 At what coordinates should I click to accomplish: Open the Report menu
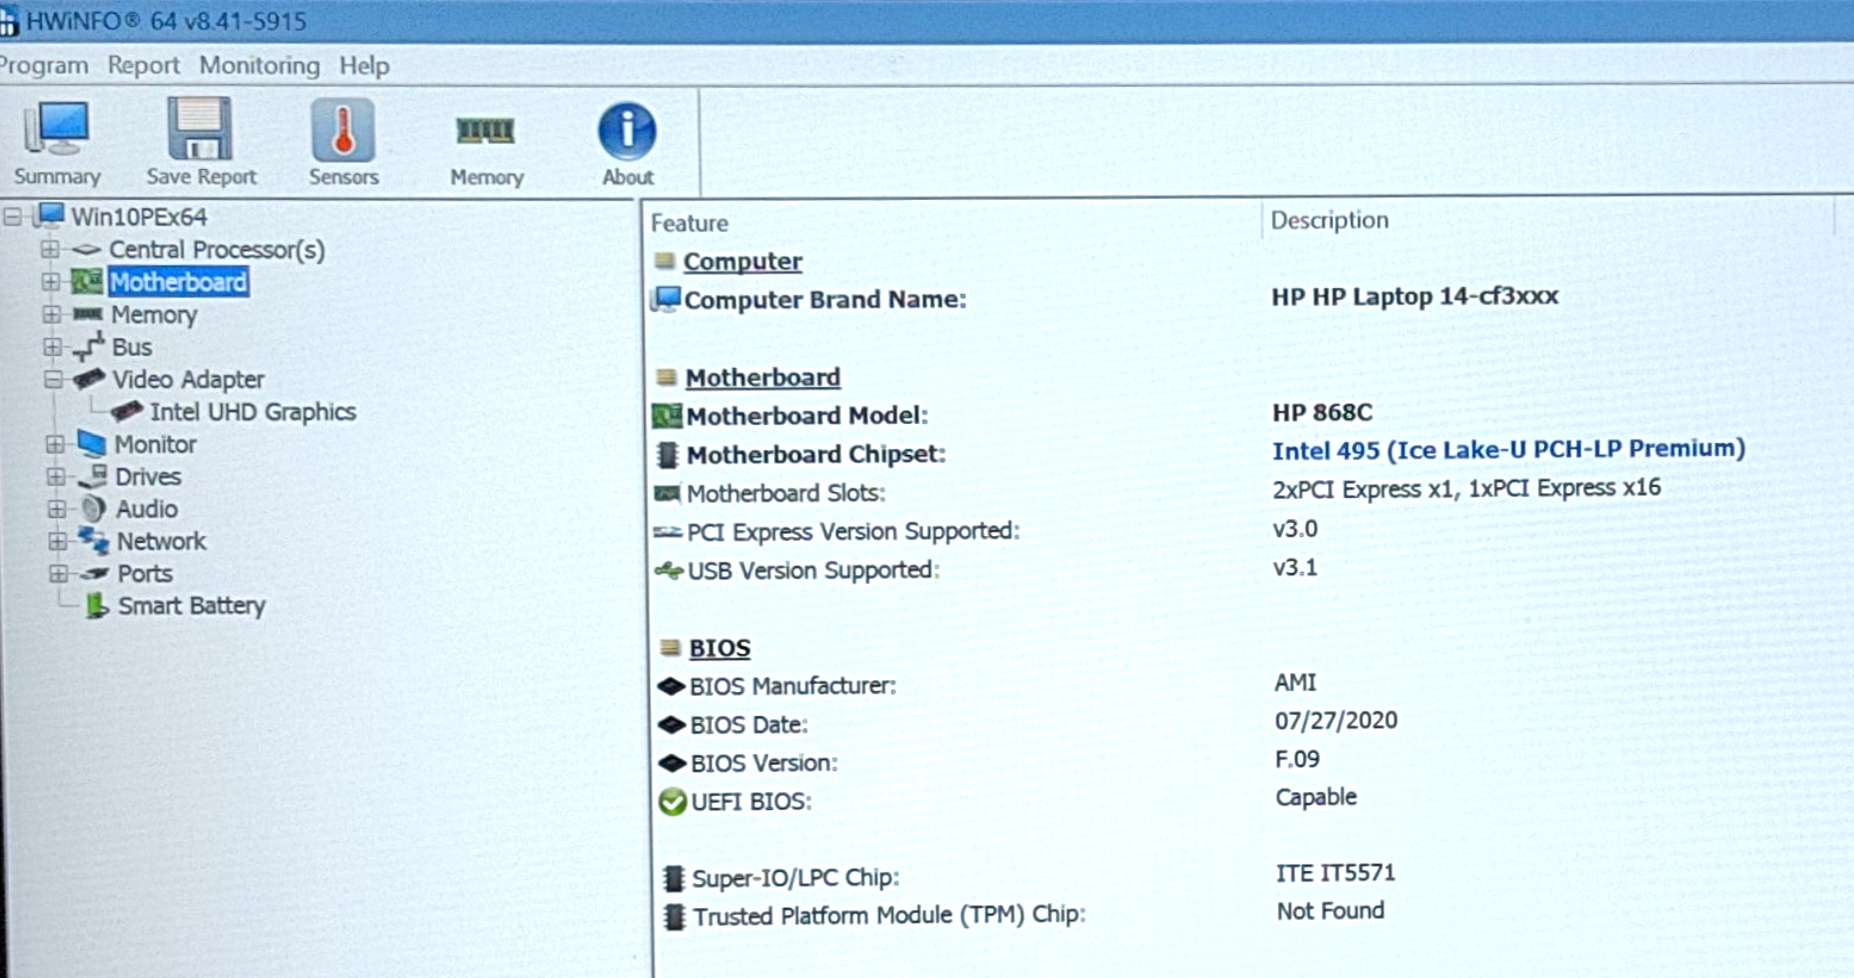pyautogui.click(x=144, y=66)
